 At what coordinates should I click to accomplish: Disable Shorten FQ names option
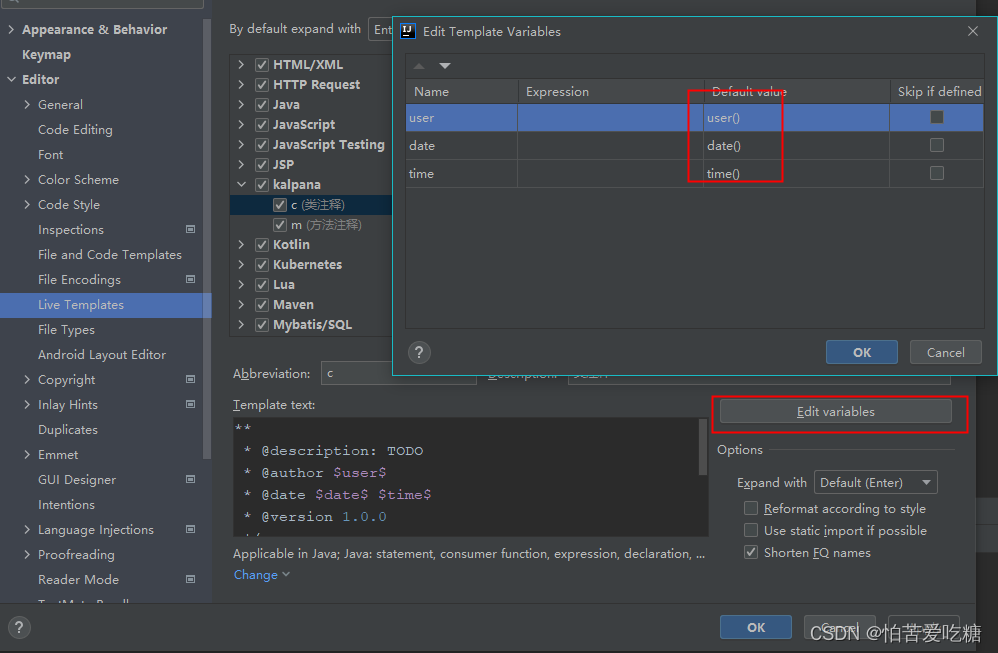[751, 552]
